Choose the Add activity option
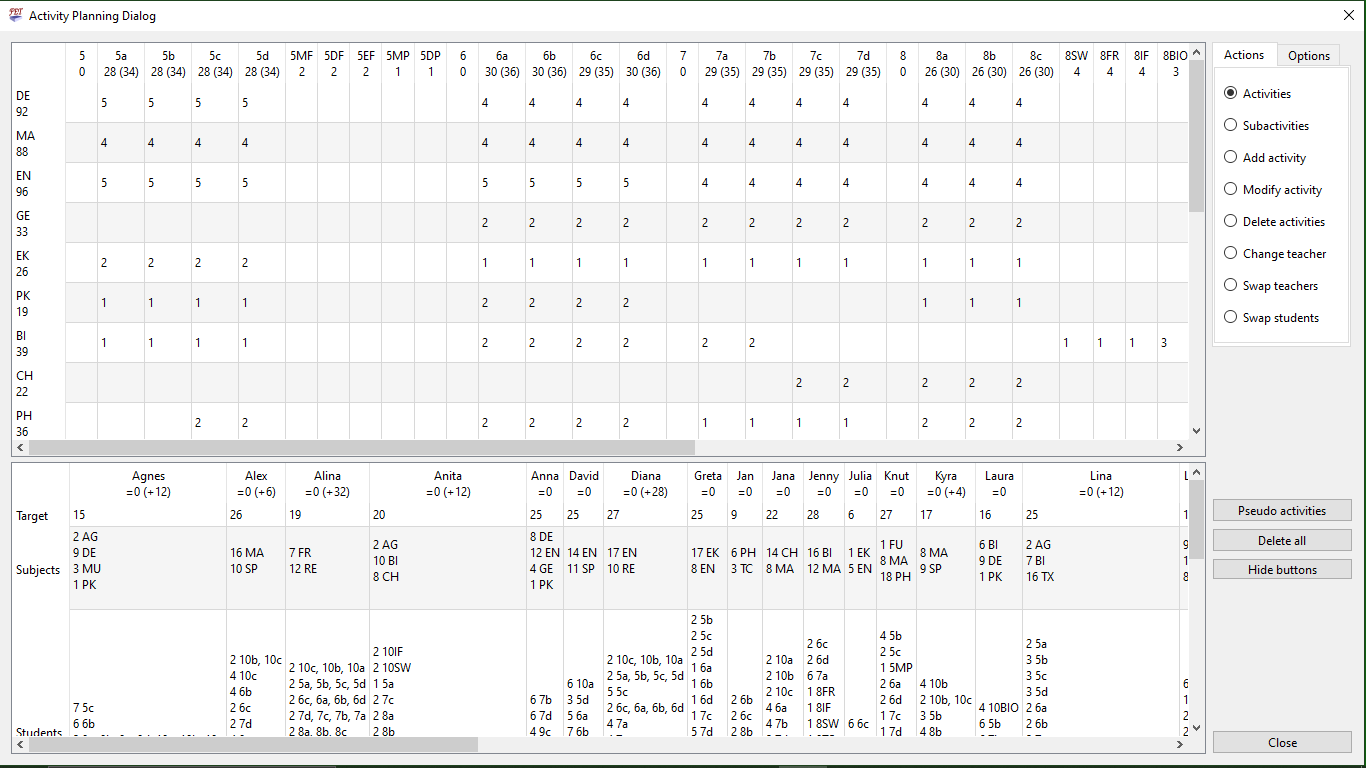This screenshot has height=768, width=1366. click(1265, 158)
